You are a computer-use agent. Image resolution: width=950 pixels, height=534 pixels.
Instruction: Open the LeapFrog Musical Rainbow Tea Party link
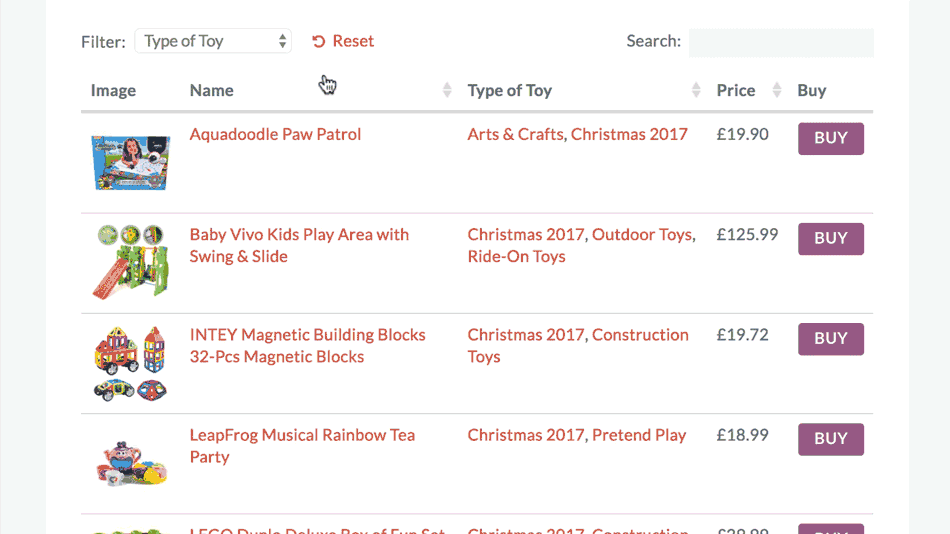[302, 446]
